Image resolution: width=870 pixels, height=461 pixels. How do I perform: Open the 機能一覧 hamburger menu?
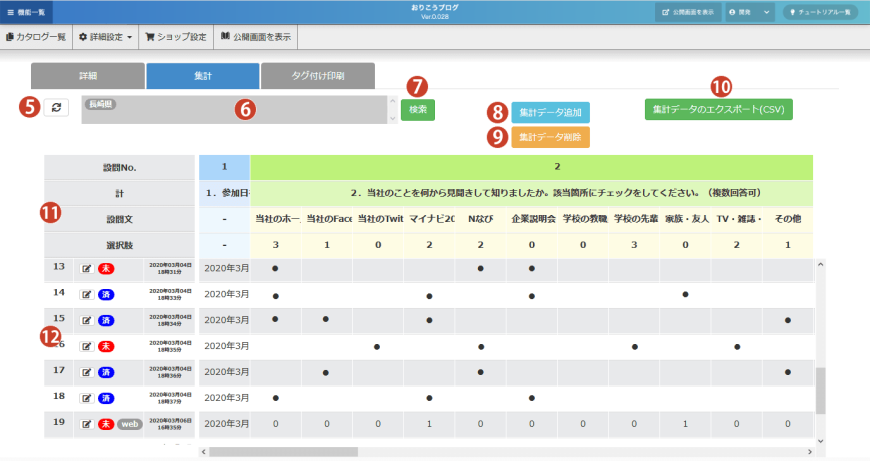(x=26, y=11)
